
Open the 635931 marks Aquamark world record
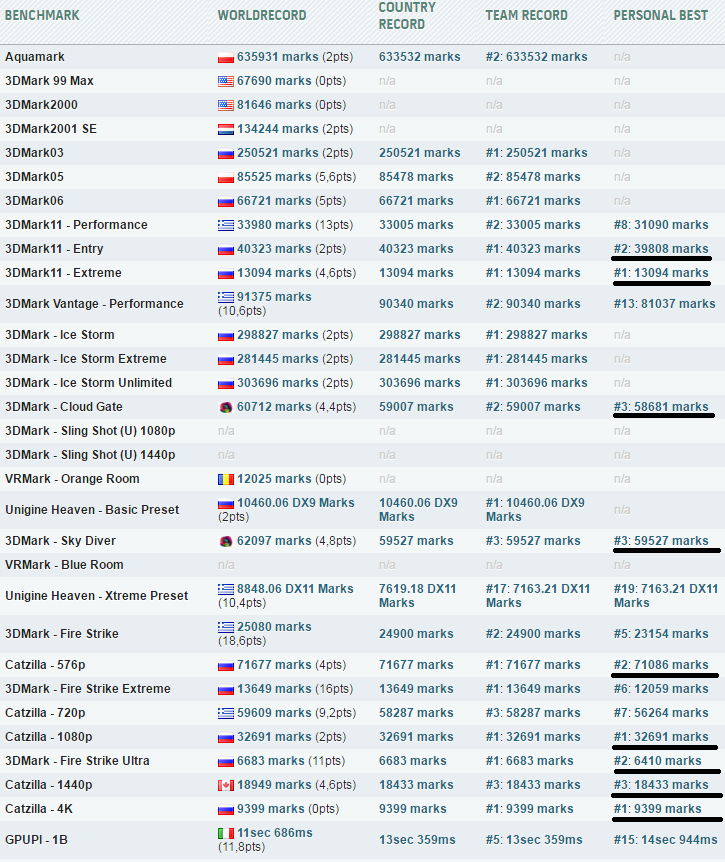tap(275, 57)
